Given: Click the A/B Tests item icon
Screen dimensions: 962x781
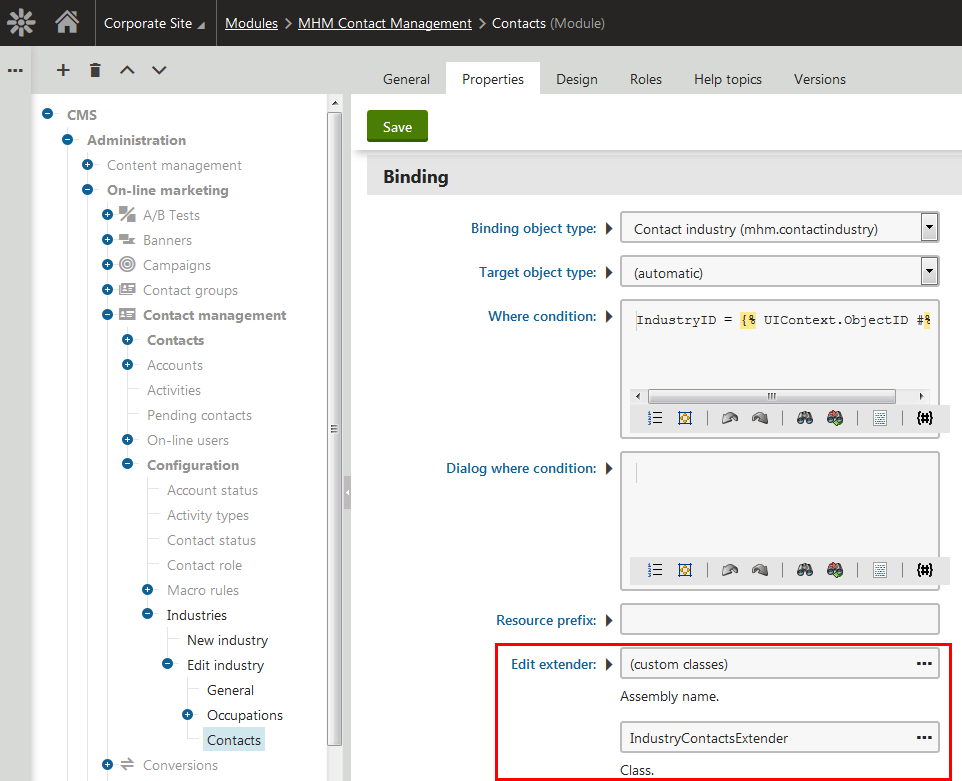Looking at the screenshot, I should pos(127,214).
